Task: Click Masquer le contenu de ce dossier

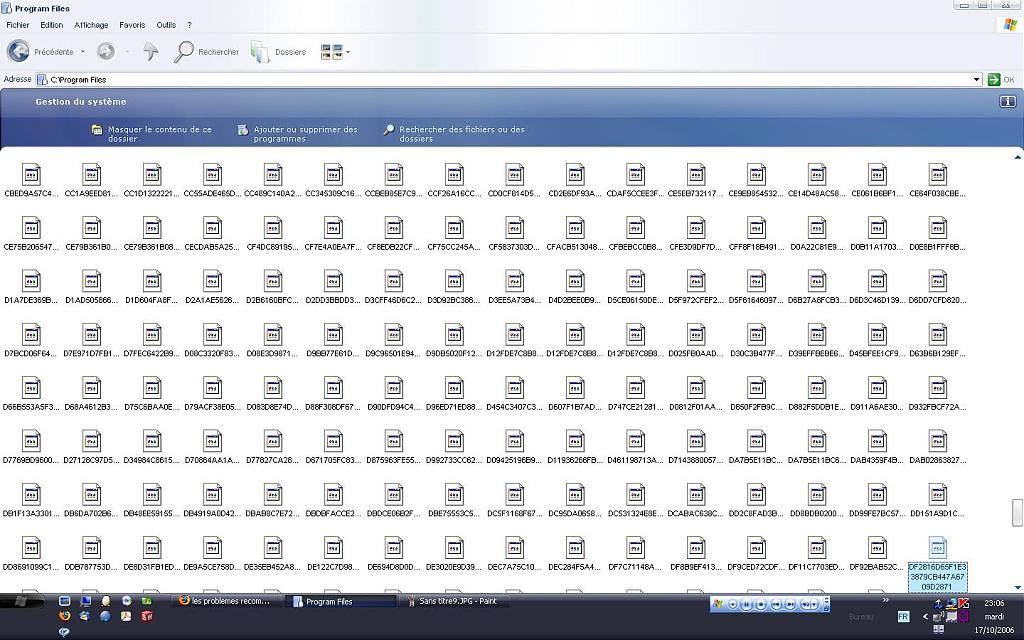Action: click(152, 134)
